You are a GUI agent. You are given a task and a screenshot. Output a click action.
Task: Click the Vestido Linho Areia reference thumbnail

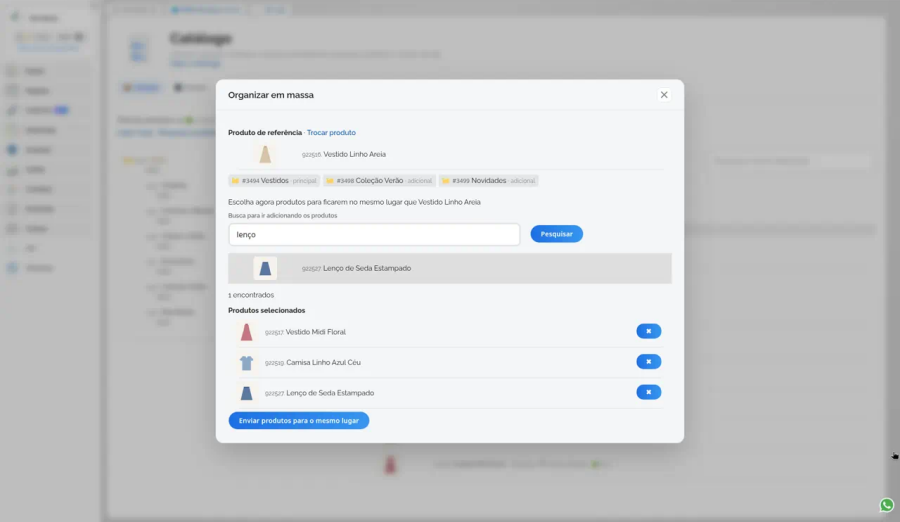(265, 154)
